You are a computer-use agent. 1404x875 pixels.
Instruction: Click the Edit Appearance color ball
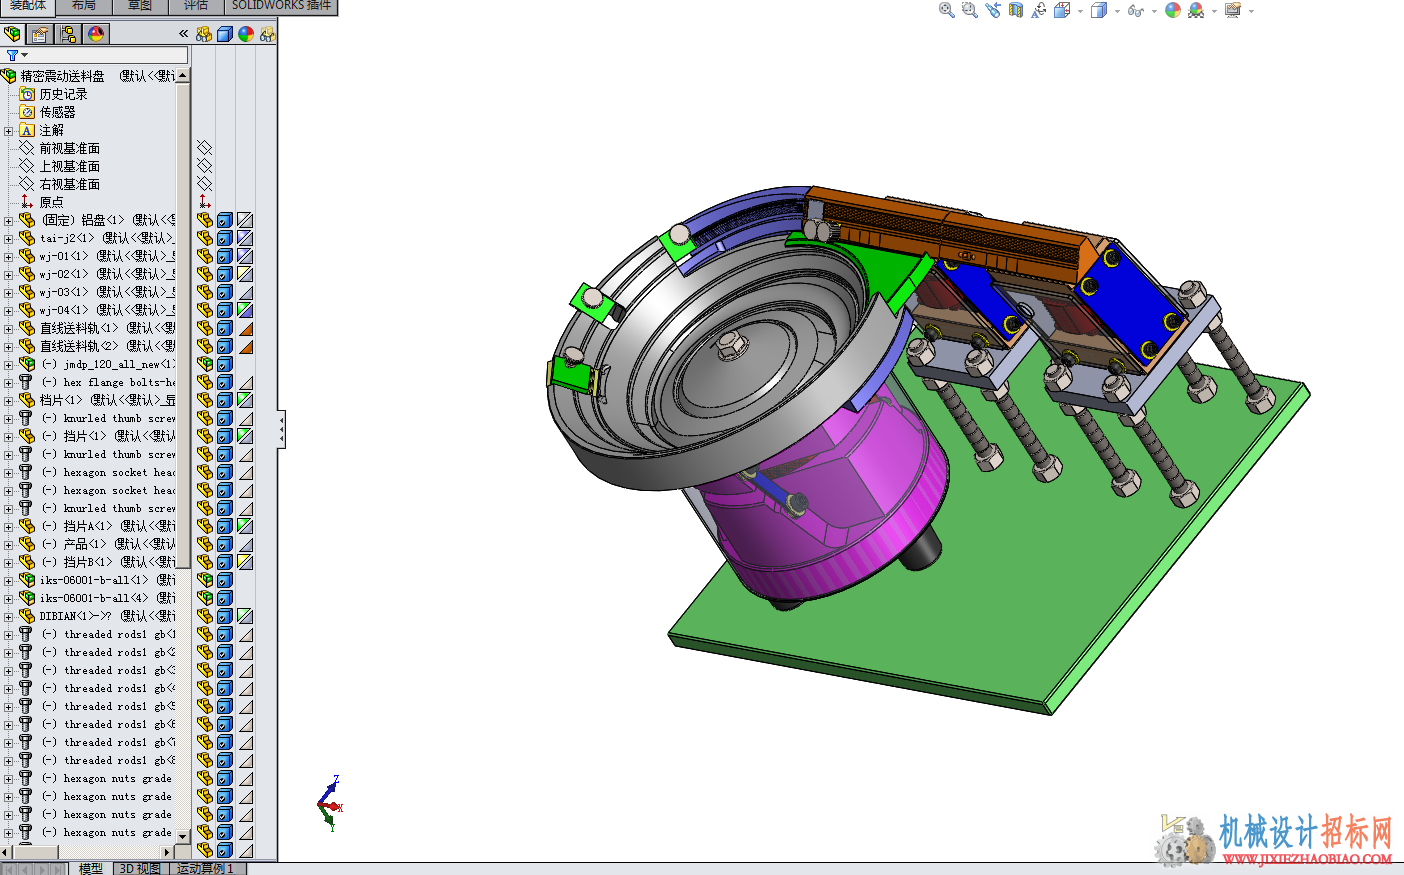[1173, 10]
